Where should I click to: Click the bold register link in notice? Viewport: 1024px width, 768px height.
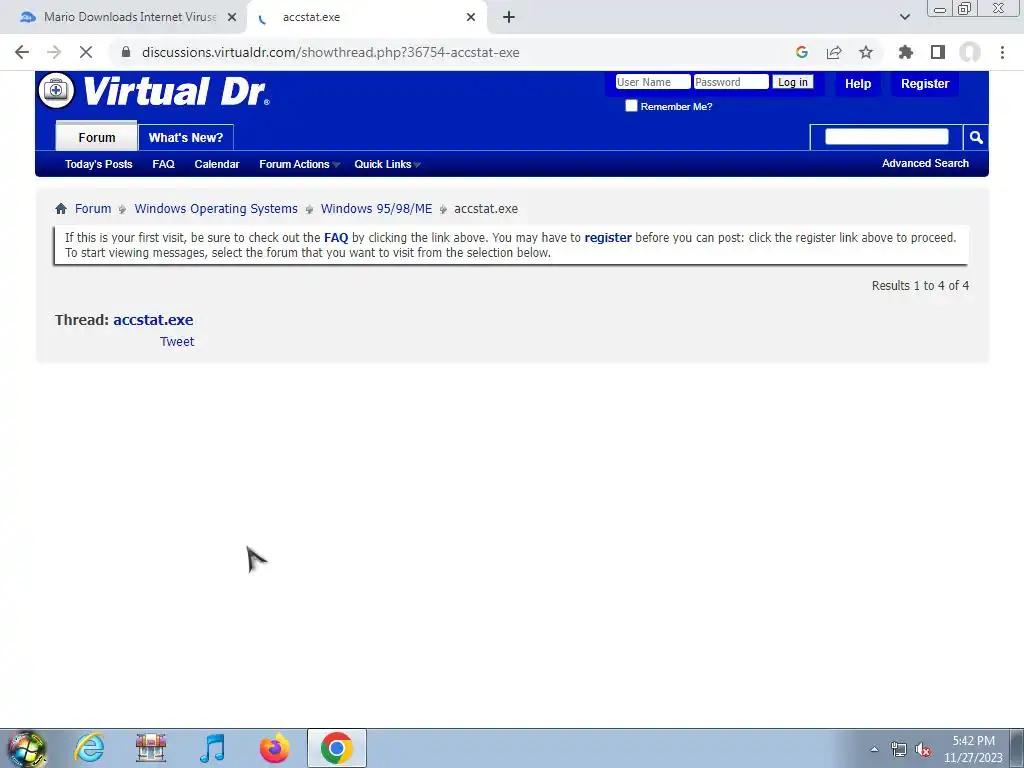click(607, 238)
